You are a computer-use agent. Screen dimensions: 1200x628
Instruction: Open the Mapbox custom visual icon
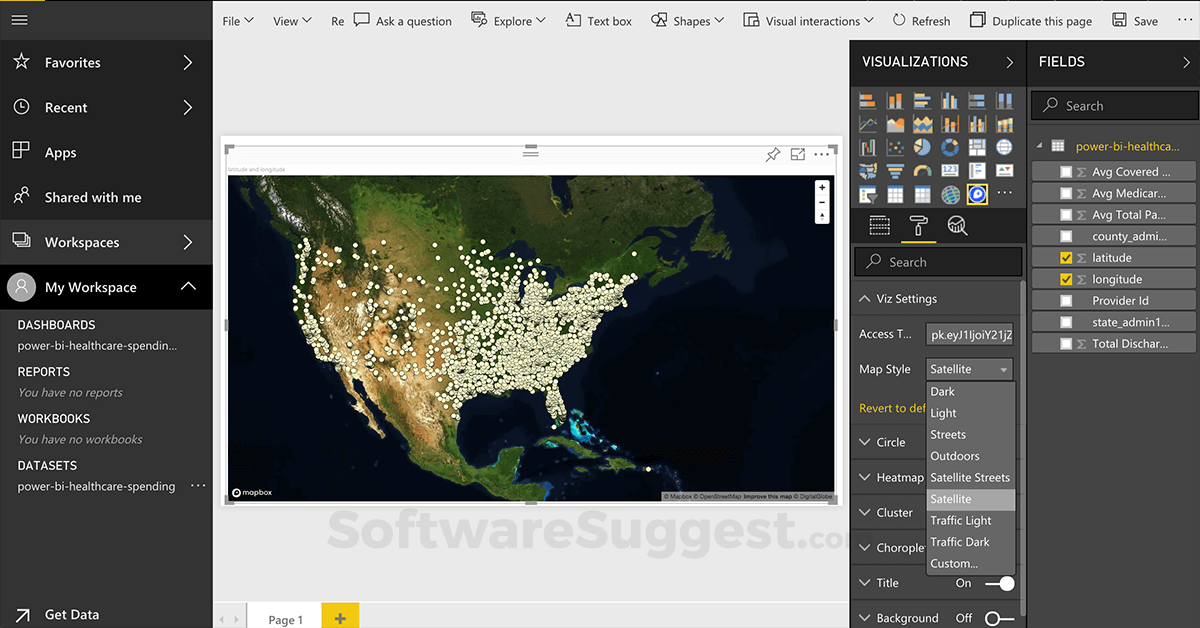click(x=977, y=193)
